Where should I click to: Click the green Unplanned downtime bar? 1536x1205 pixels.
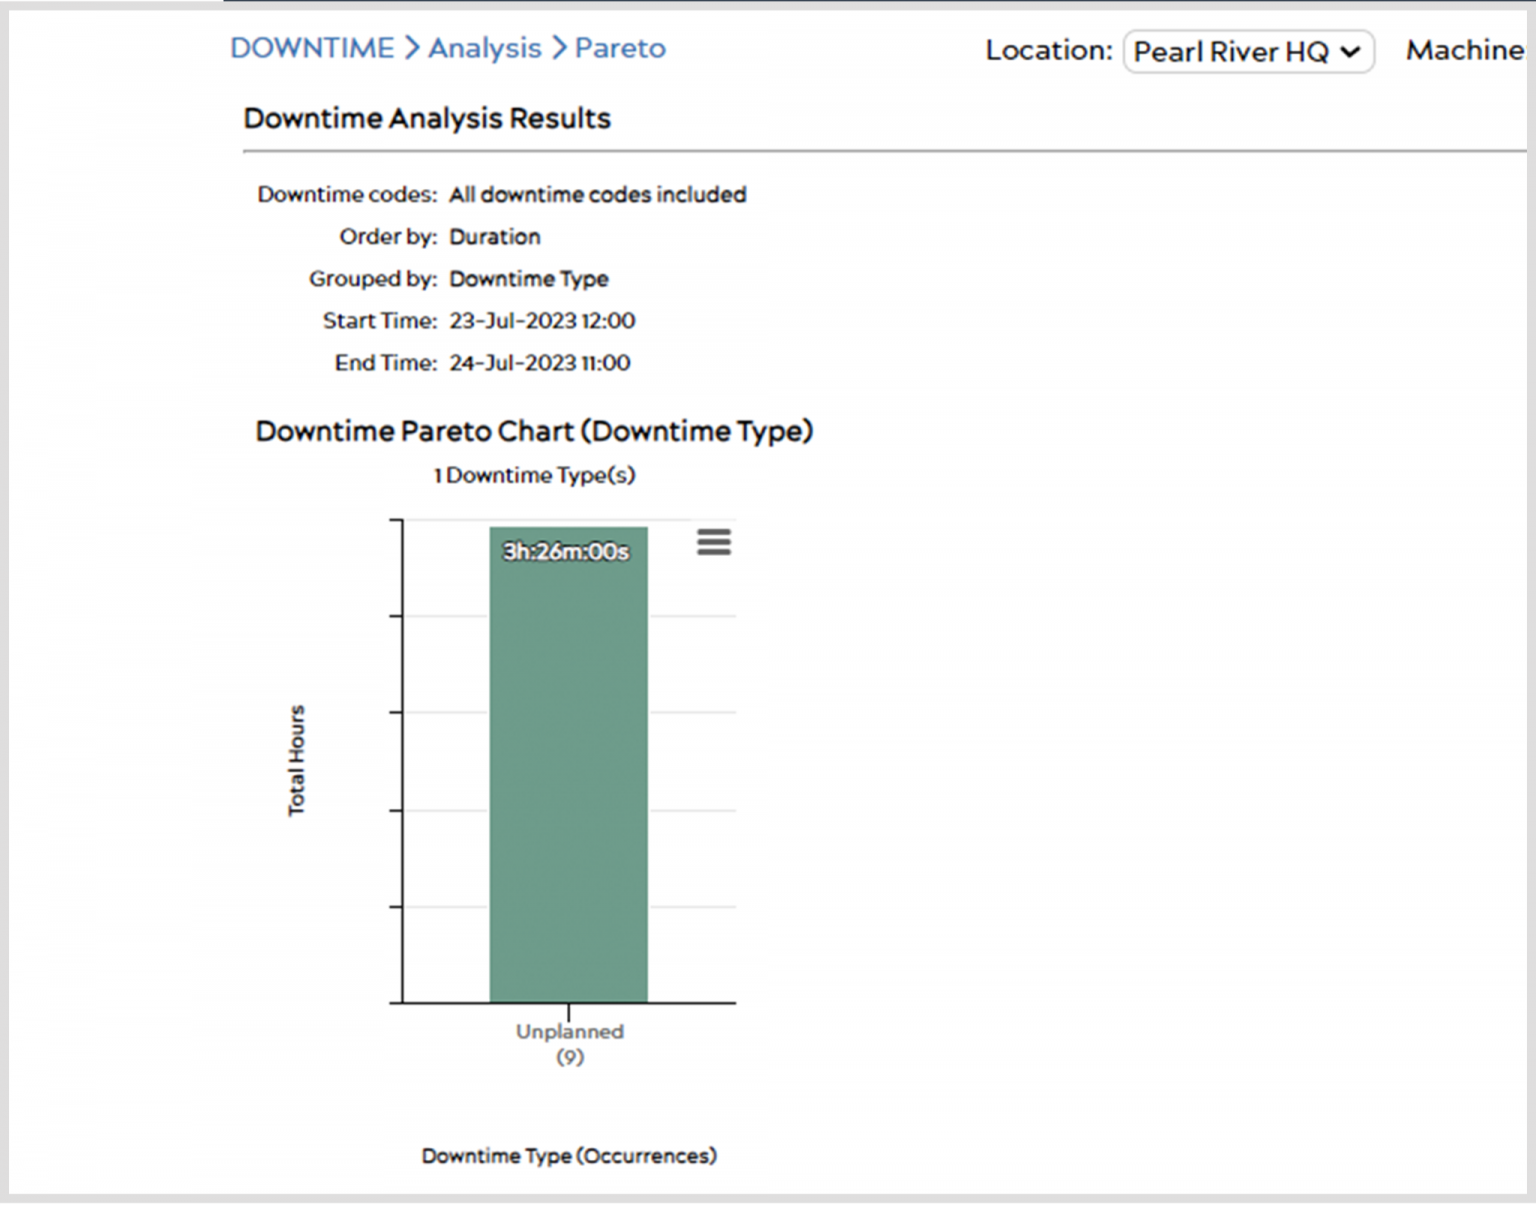(568, 764)
